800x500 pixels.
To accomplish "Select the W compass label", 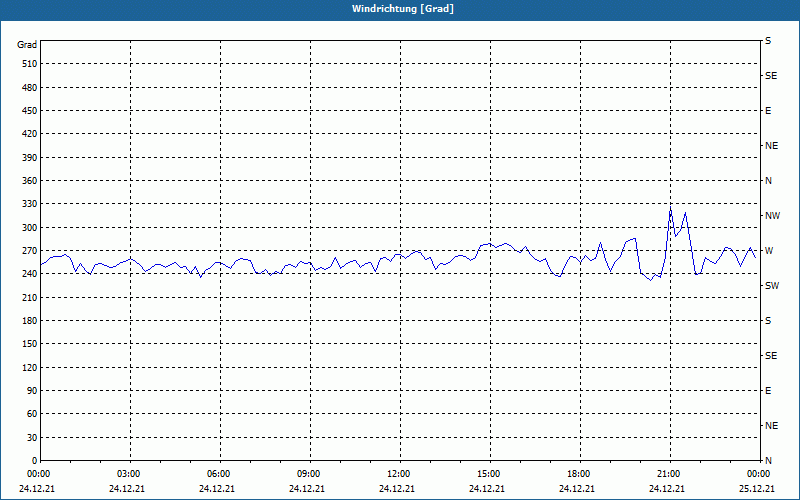I will (x=769, y=251).
